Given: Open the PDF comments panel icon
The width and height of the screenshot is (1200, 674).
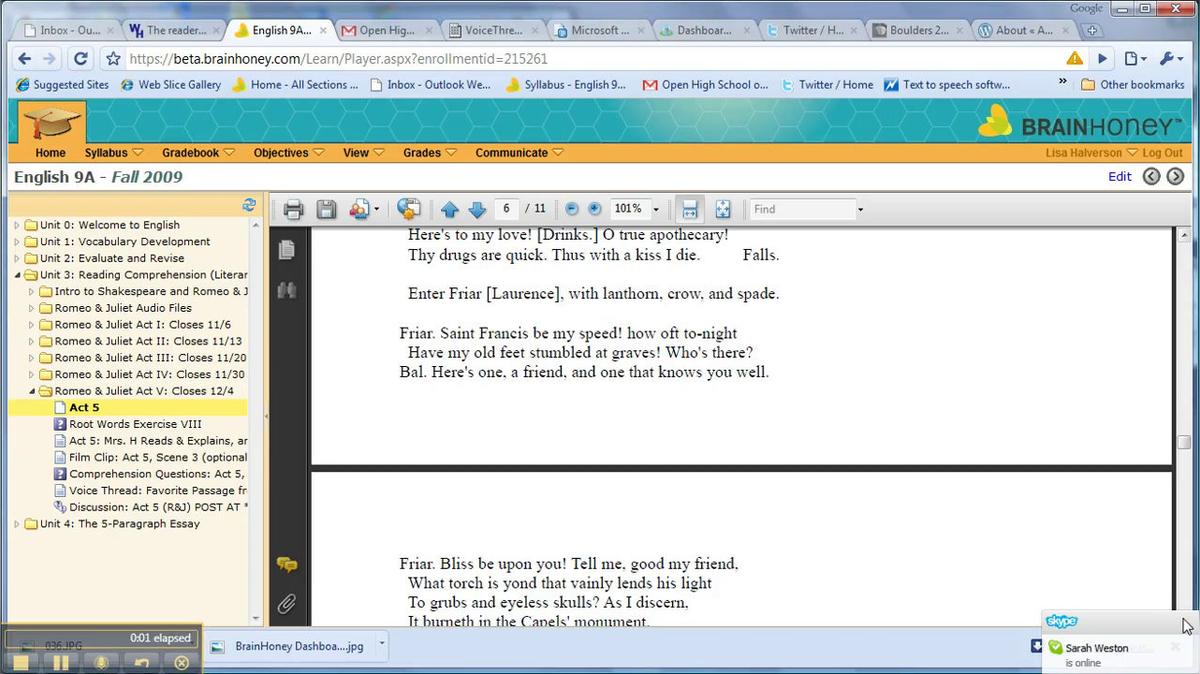Looking at the screenshot, I should click(x=287, y=566).
